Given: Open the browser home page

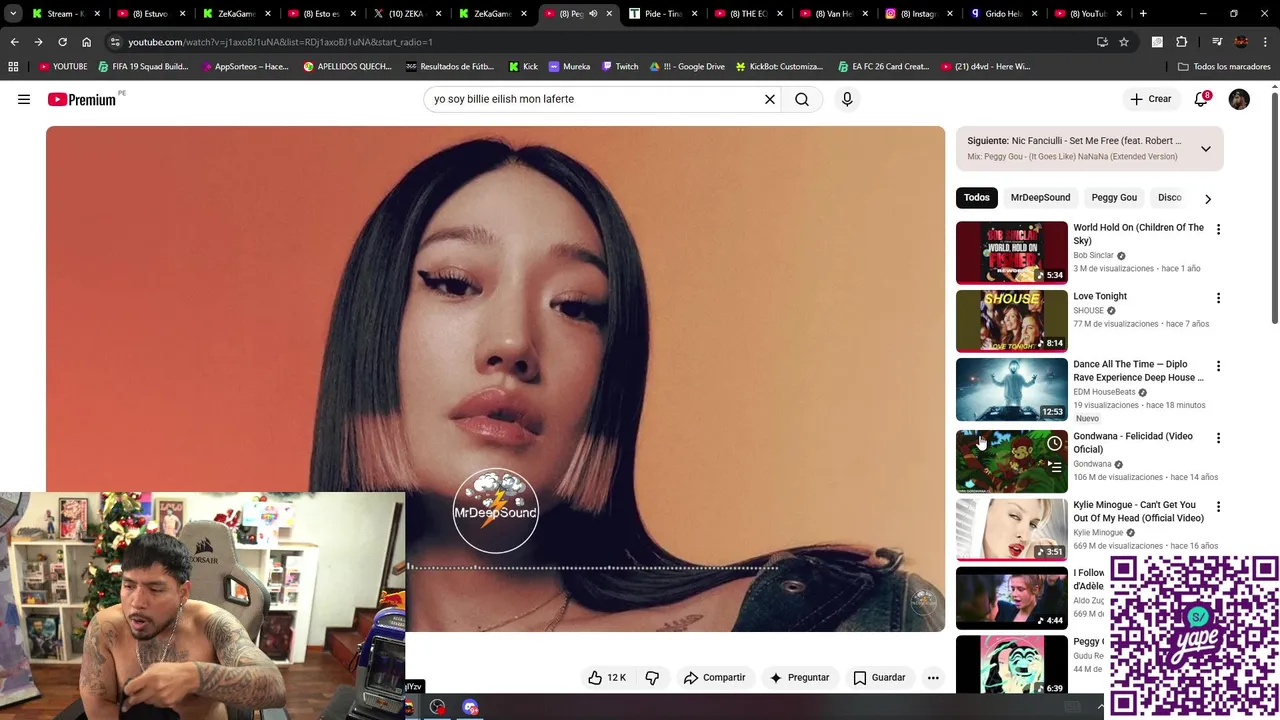Looking at the screenshot, I should tap(86, 42).
